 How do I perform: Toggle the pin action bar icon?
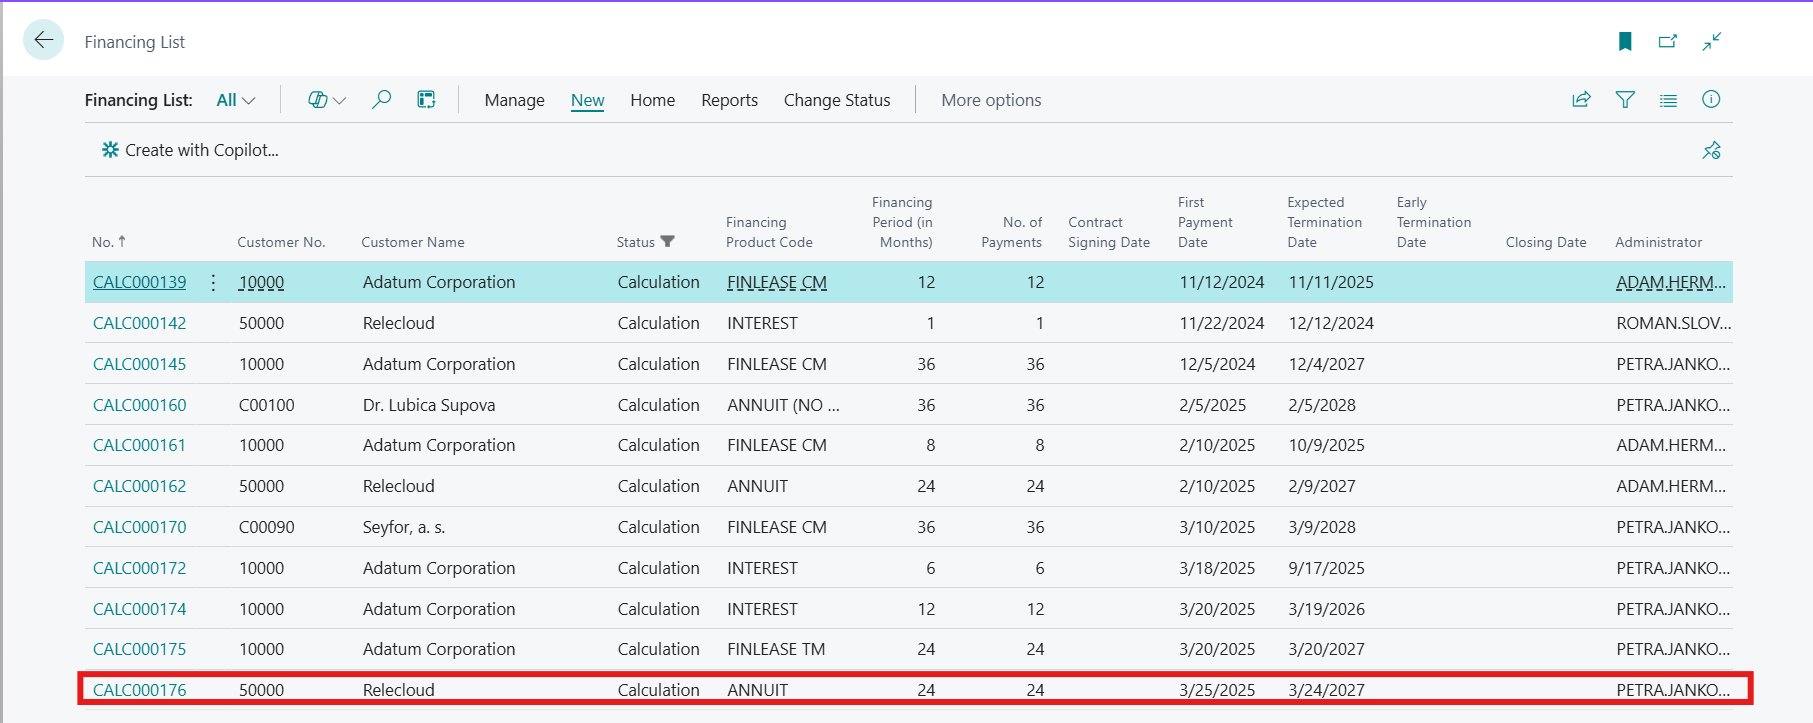coord(1711,150)
